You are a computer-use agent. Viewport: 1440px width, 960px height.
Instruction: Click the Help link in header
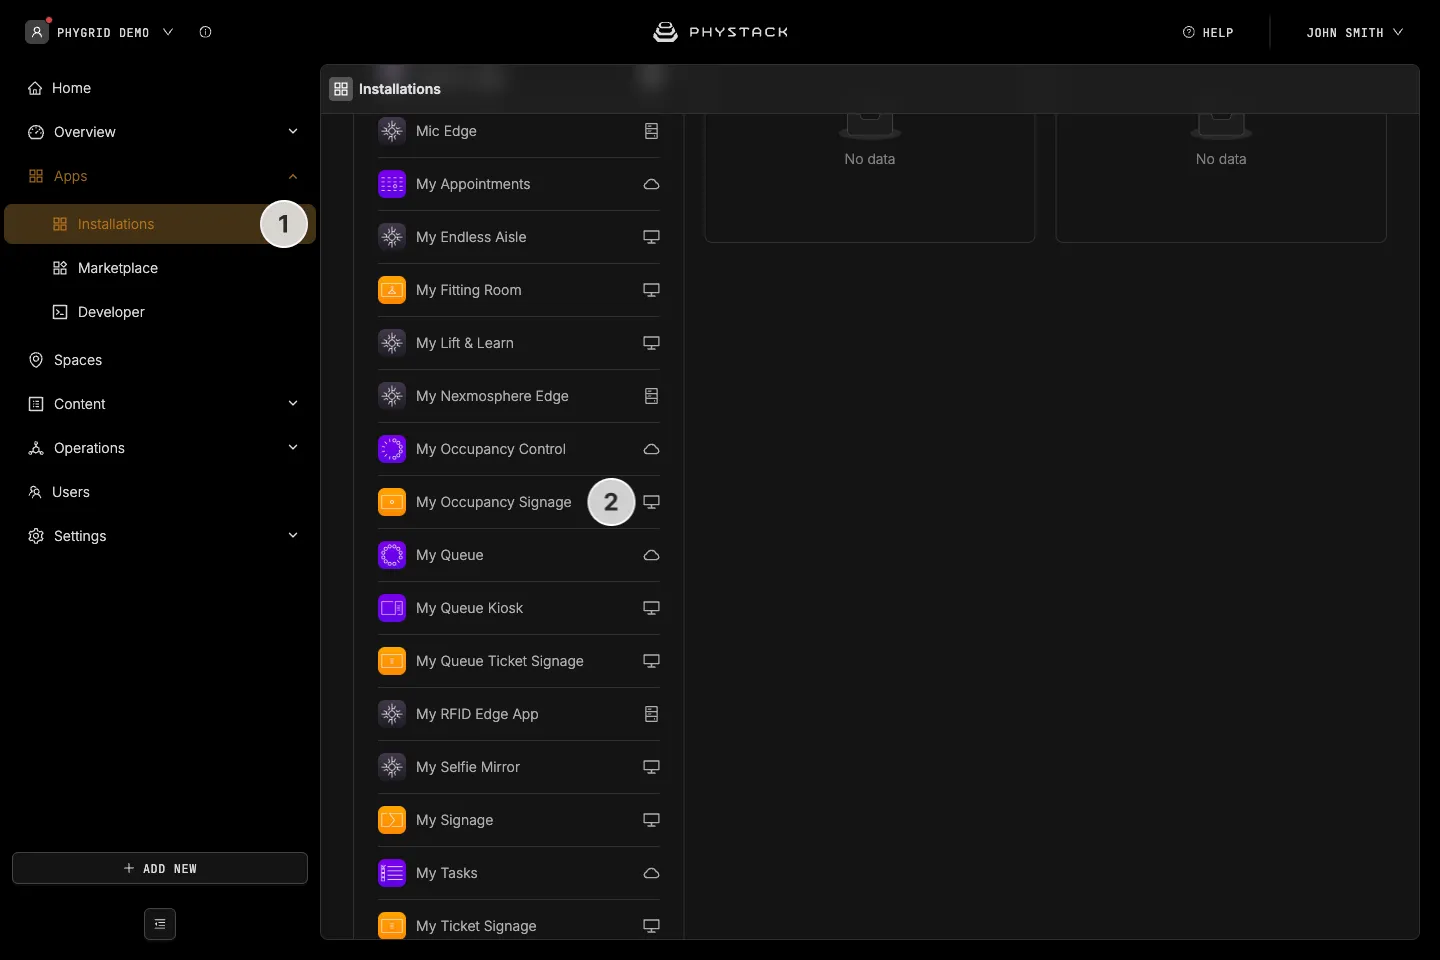click(1208, 32)
